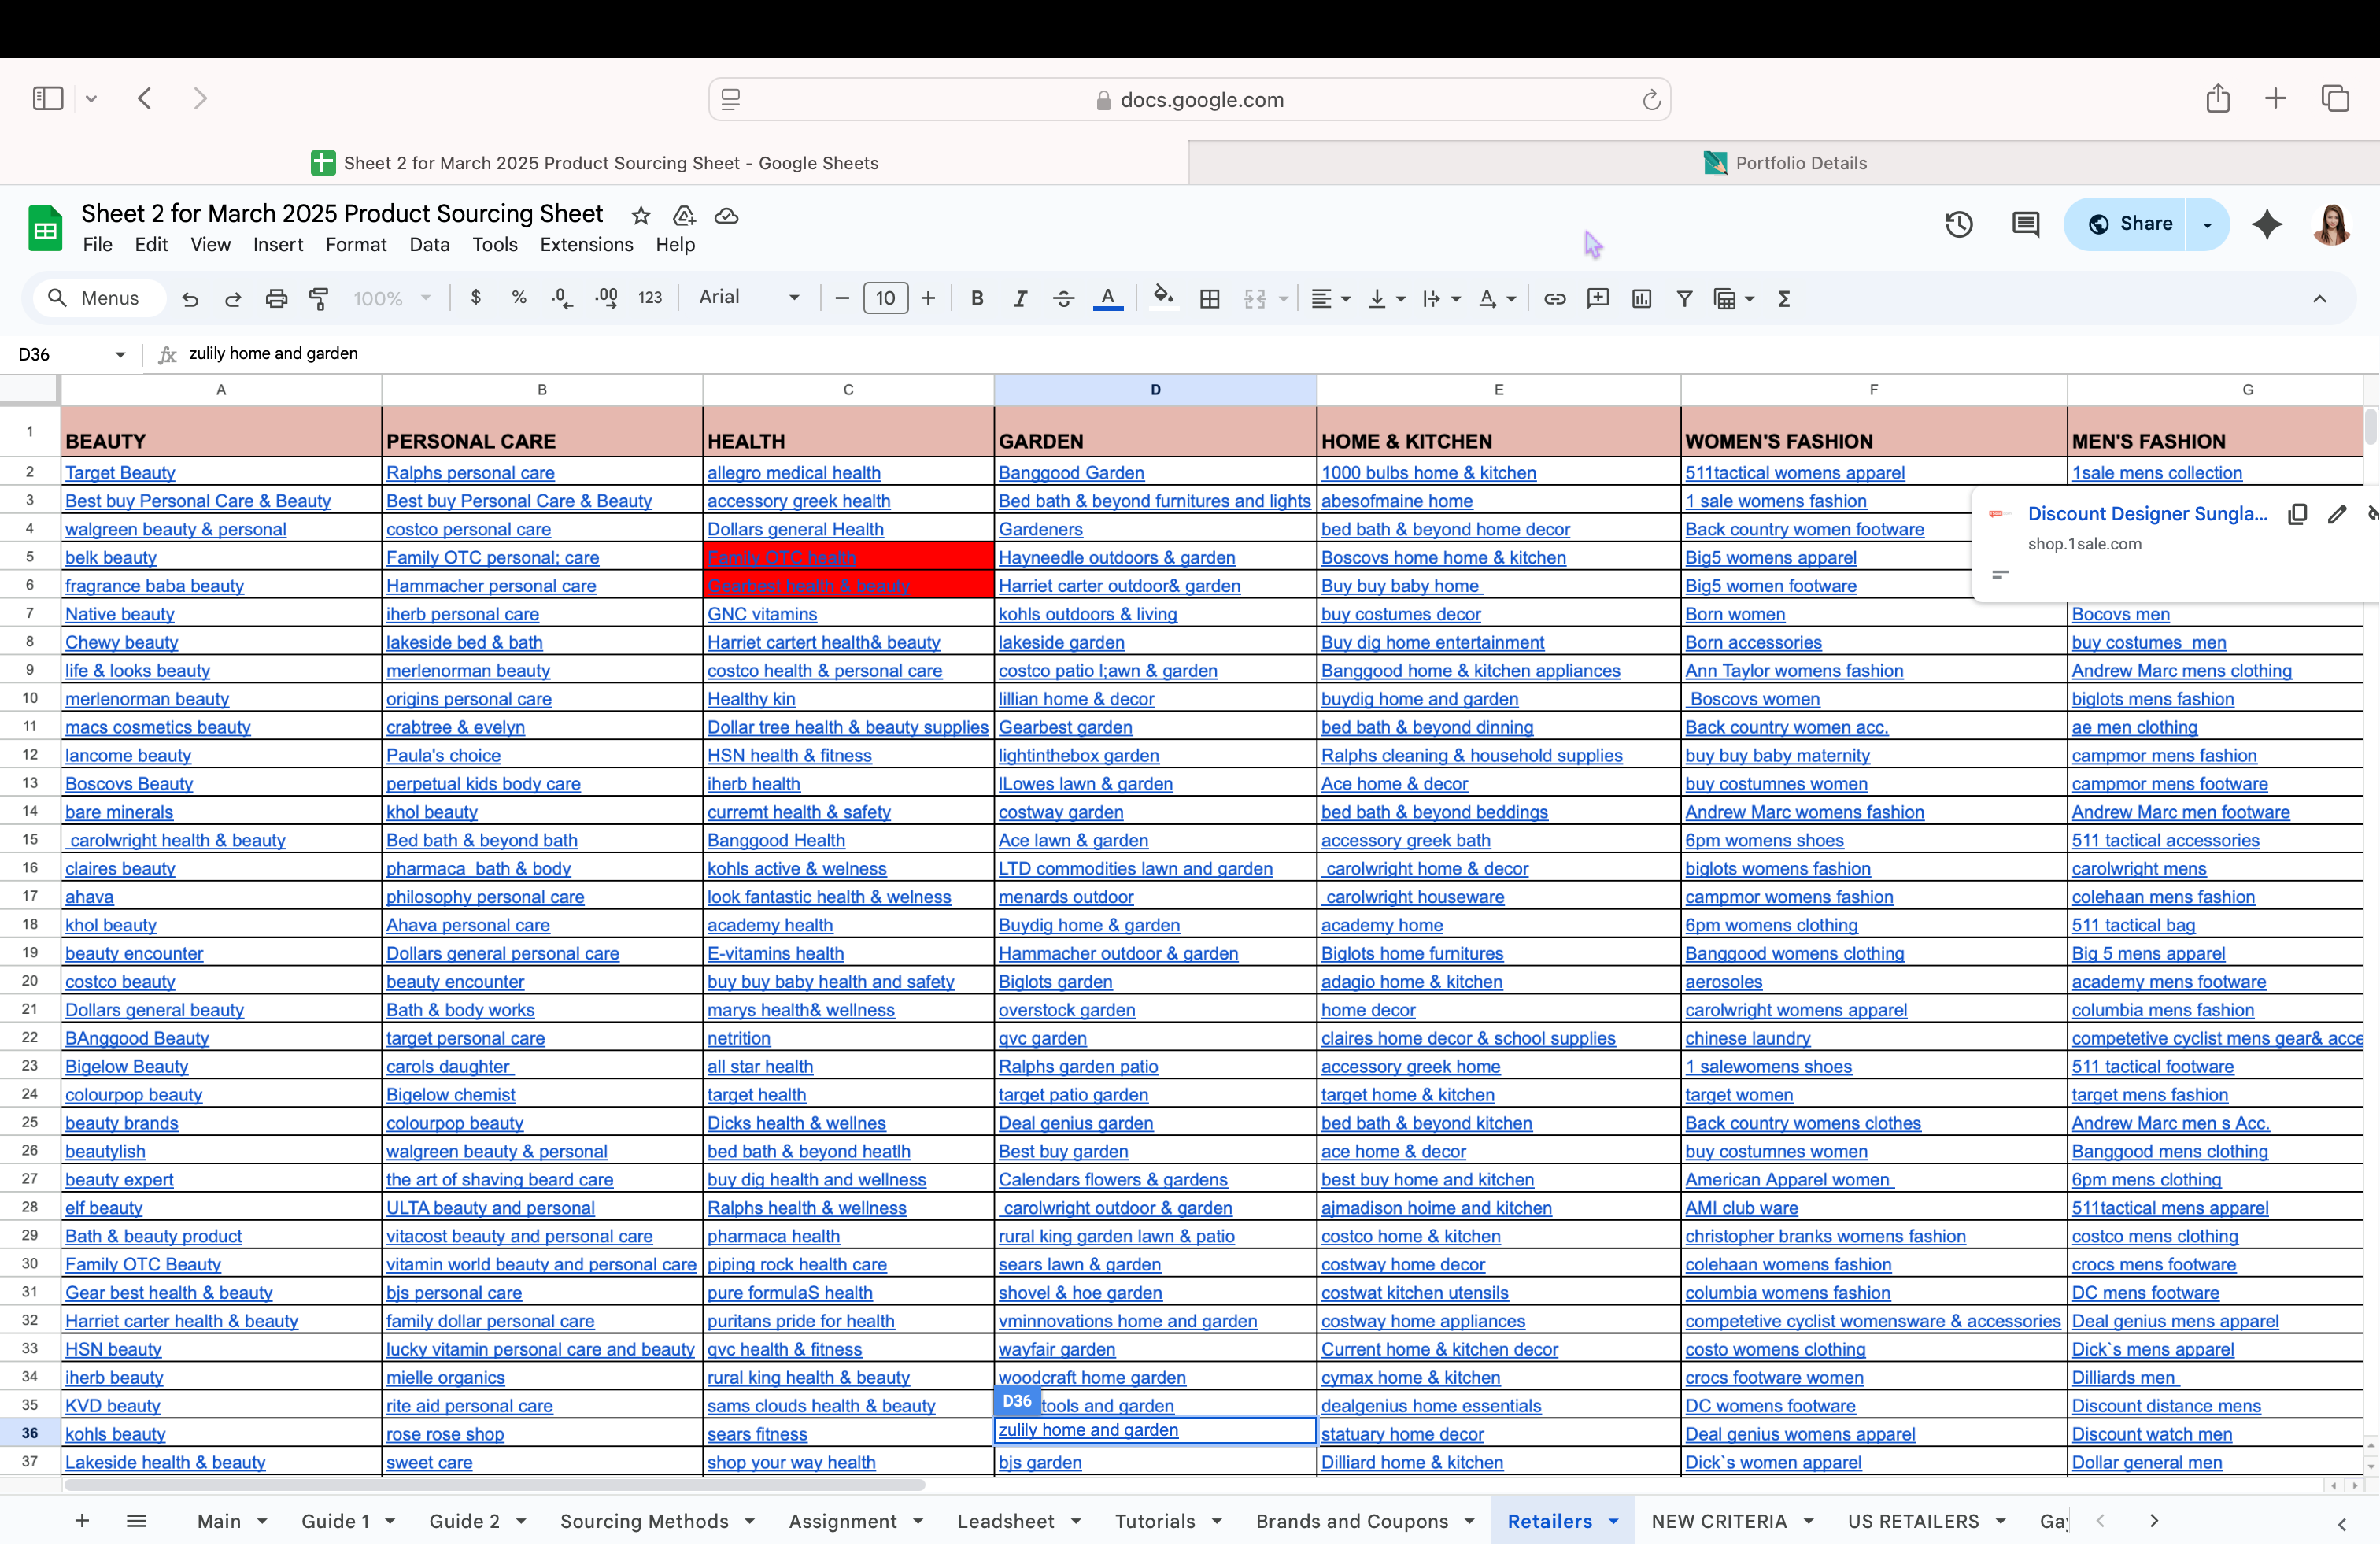Open the comments panel icon
Image resolution: width=2380 pixels, height=1546 pixels.
(2025, 224)
